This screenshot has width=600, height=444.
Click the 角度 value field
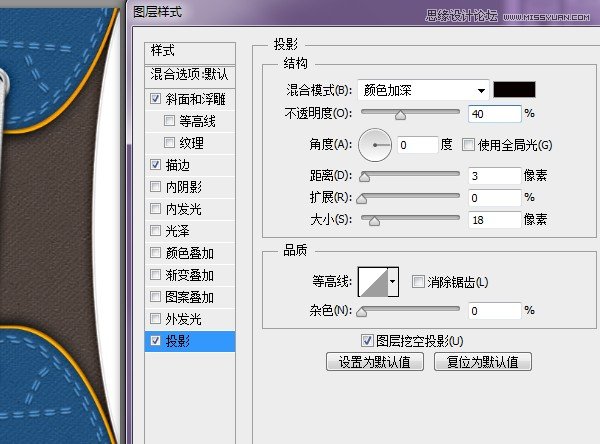[x=417, y=145]
